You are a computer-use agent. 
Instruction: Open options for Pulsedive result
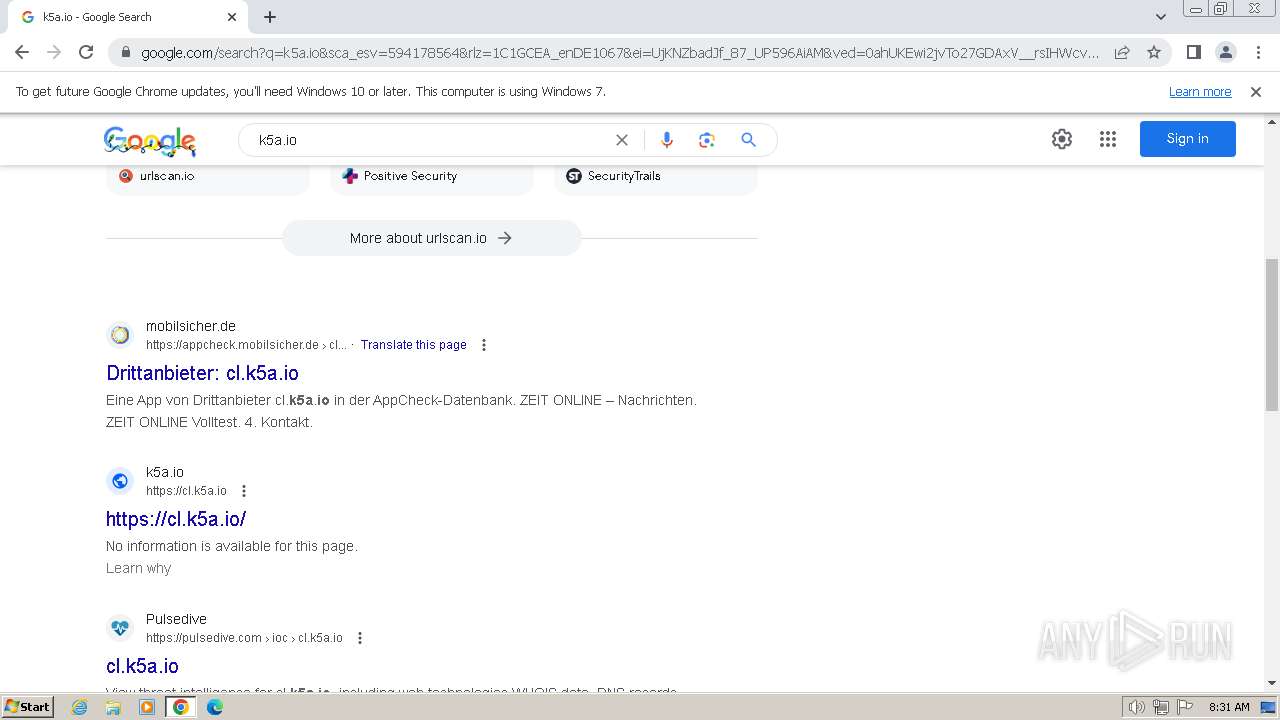360,638
